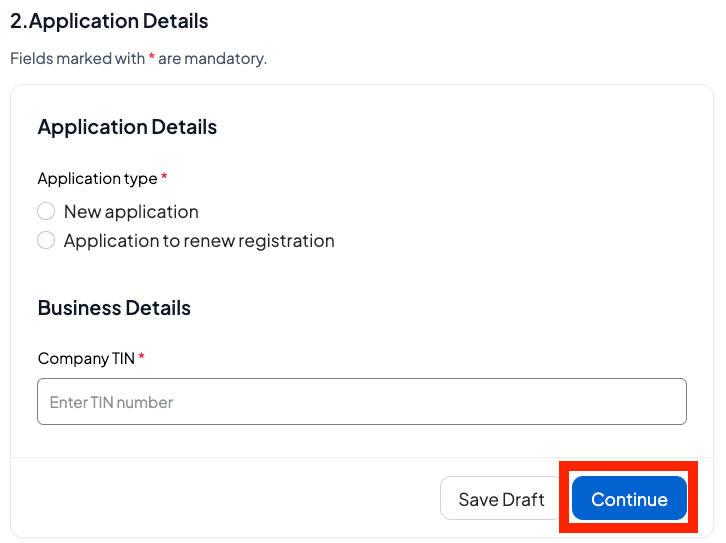Click the blue Continue button

(629, 499)
